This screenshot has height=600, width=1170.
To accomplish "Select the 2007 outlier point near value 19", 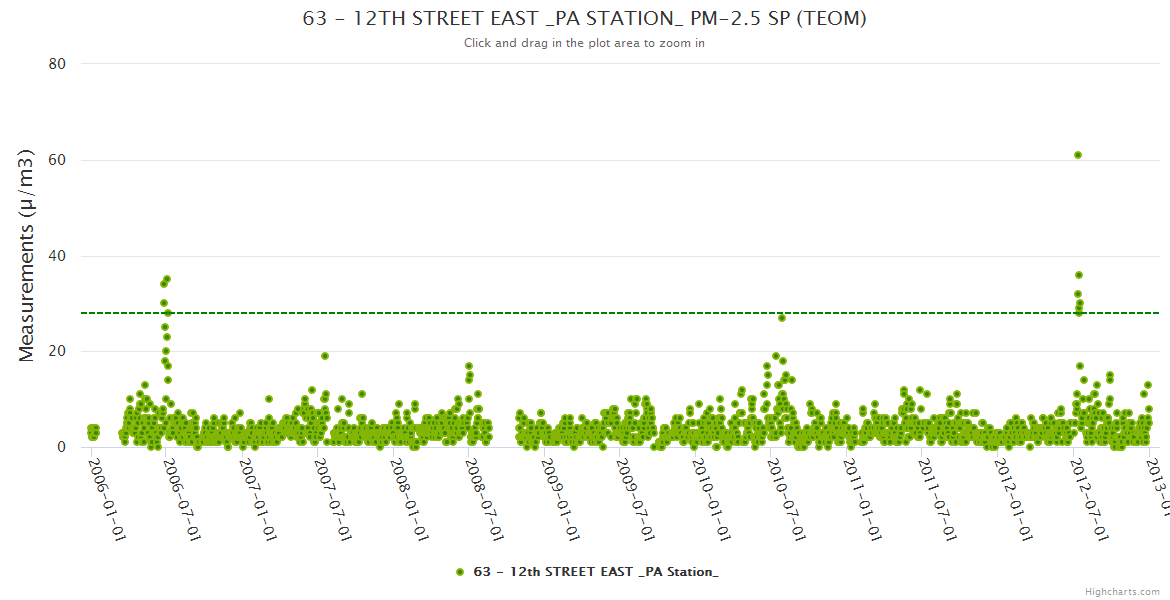I will click(x=325, y=356).
